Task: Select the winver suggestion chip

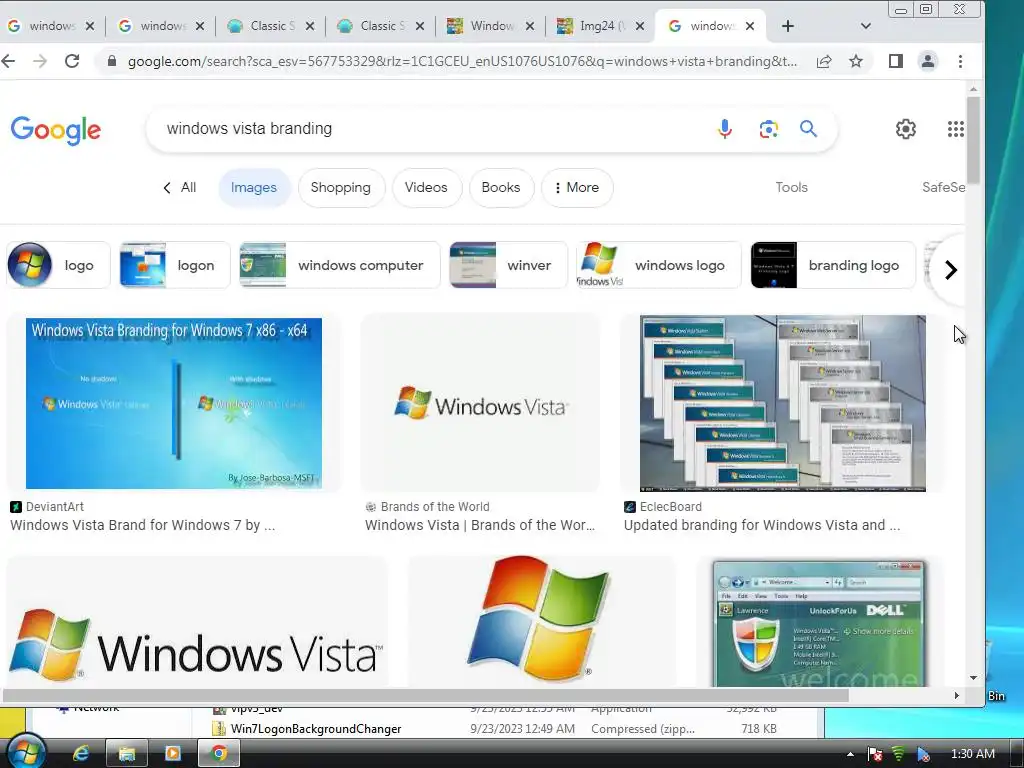Action: click(508, 265)
